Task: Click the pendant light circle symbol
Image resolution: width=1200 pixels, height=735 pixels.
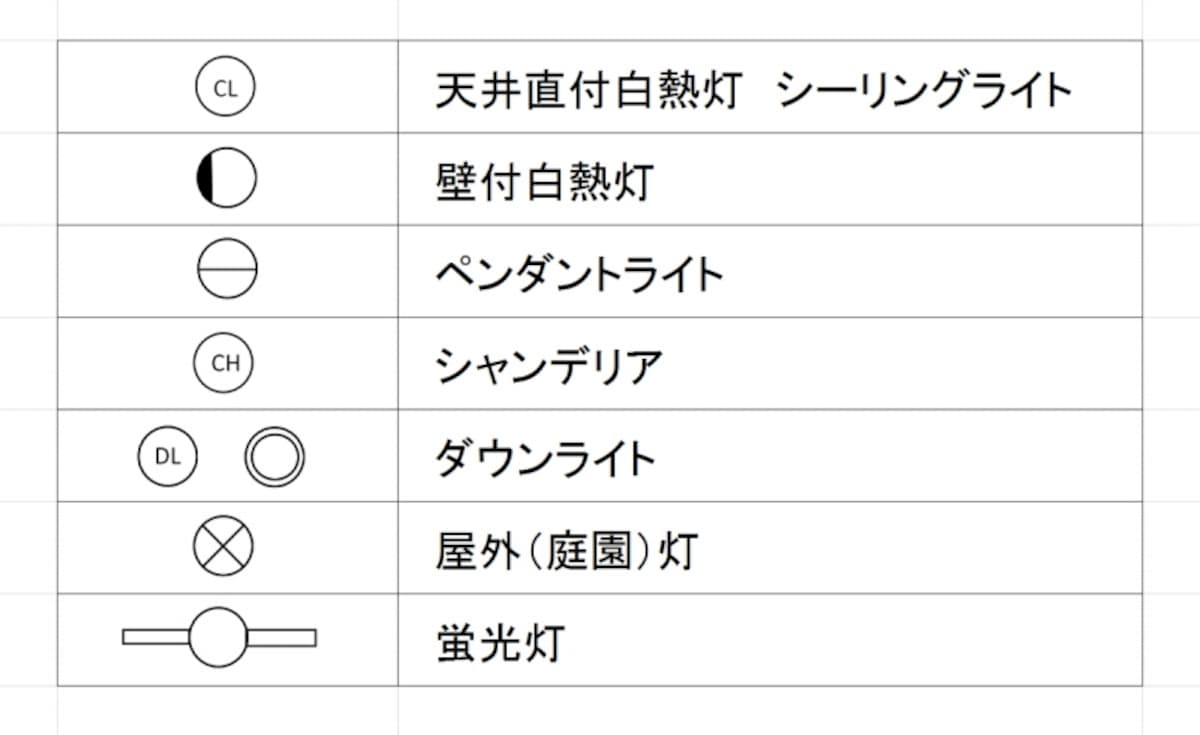Action: point(227,270)
